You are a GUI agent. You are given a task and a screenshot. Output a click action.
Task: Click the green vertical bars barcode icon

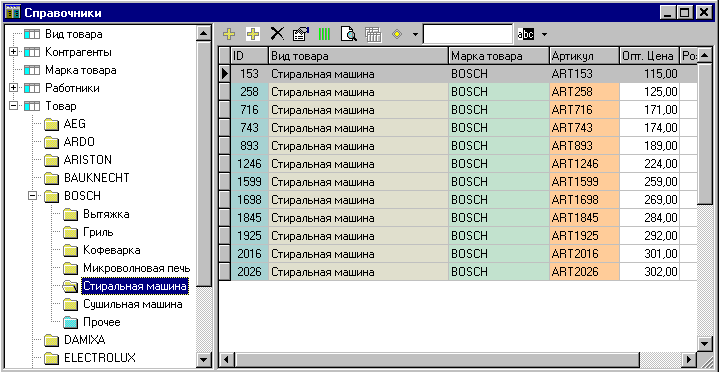[325, 34]
